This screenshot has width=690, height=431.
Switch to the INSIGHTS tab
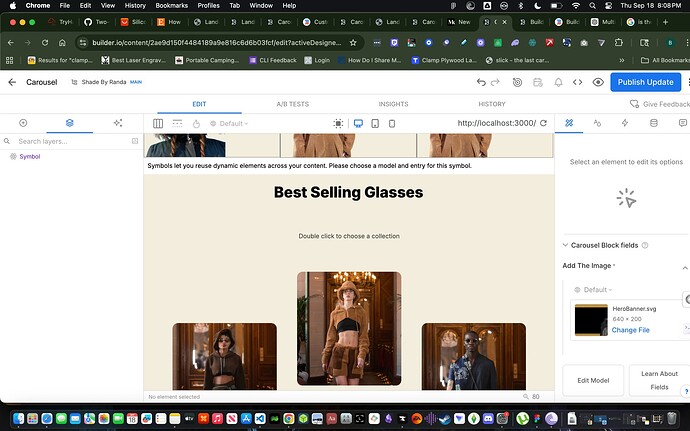(393, 104)
